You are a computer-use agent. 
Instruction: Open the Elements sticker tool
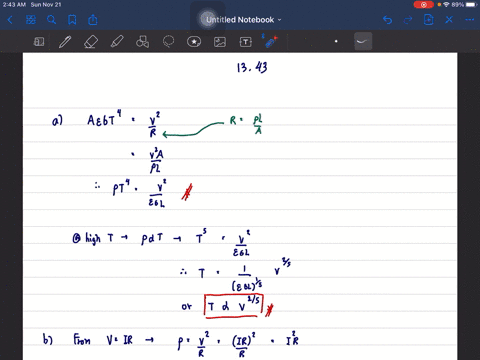click(194, 42)
